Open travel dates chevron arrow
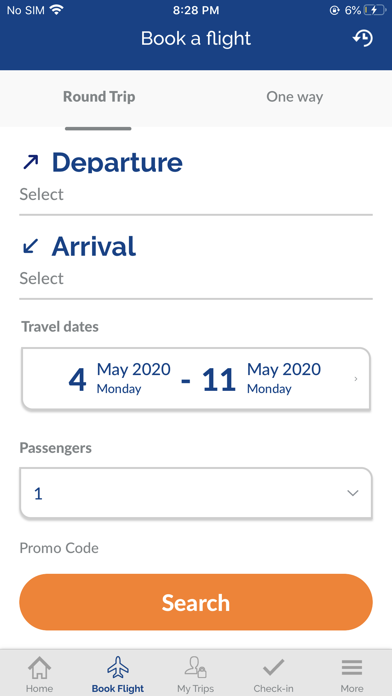The height and width of the screenshot is (696, 392). point(356,379)
